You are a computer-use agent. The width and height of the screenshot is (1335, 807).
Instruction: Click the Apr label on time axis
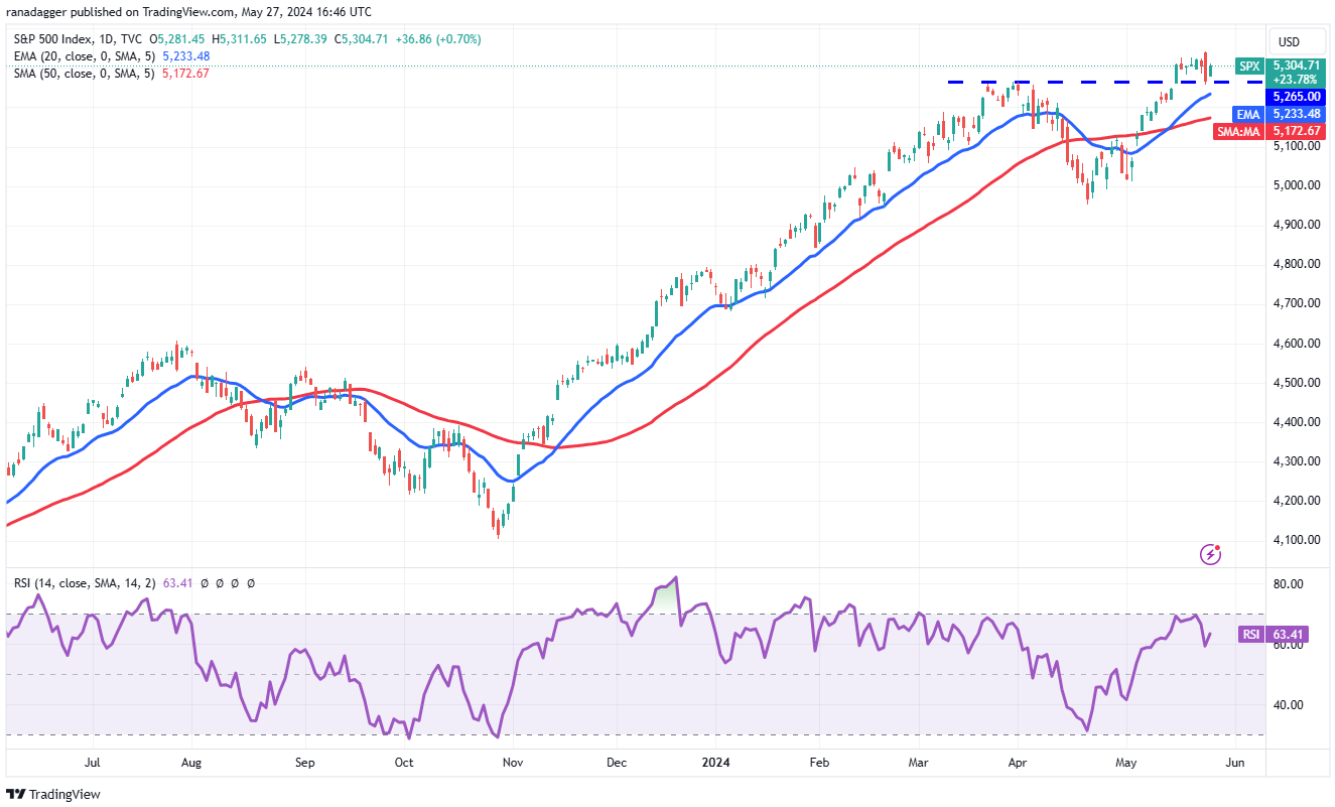pyautogui.click(x=1019, y=763)
